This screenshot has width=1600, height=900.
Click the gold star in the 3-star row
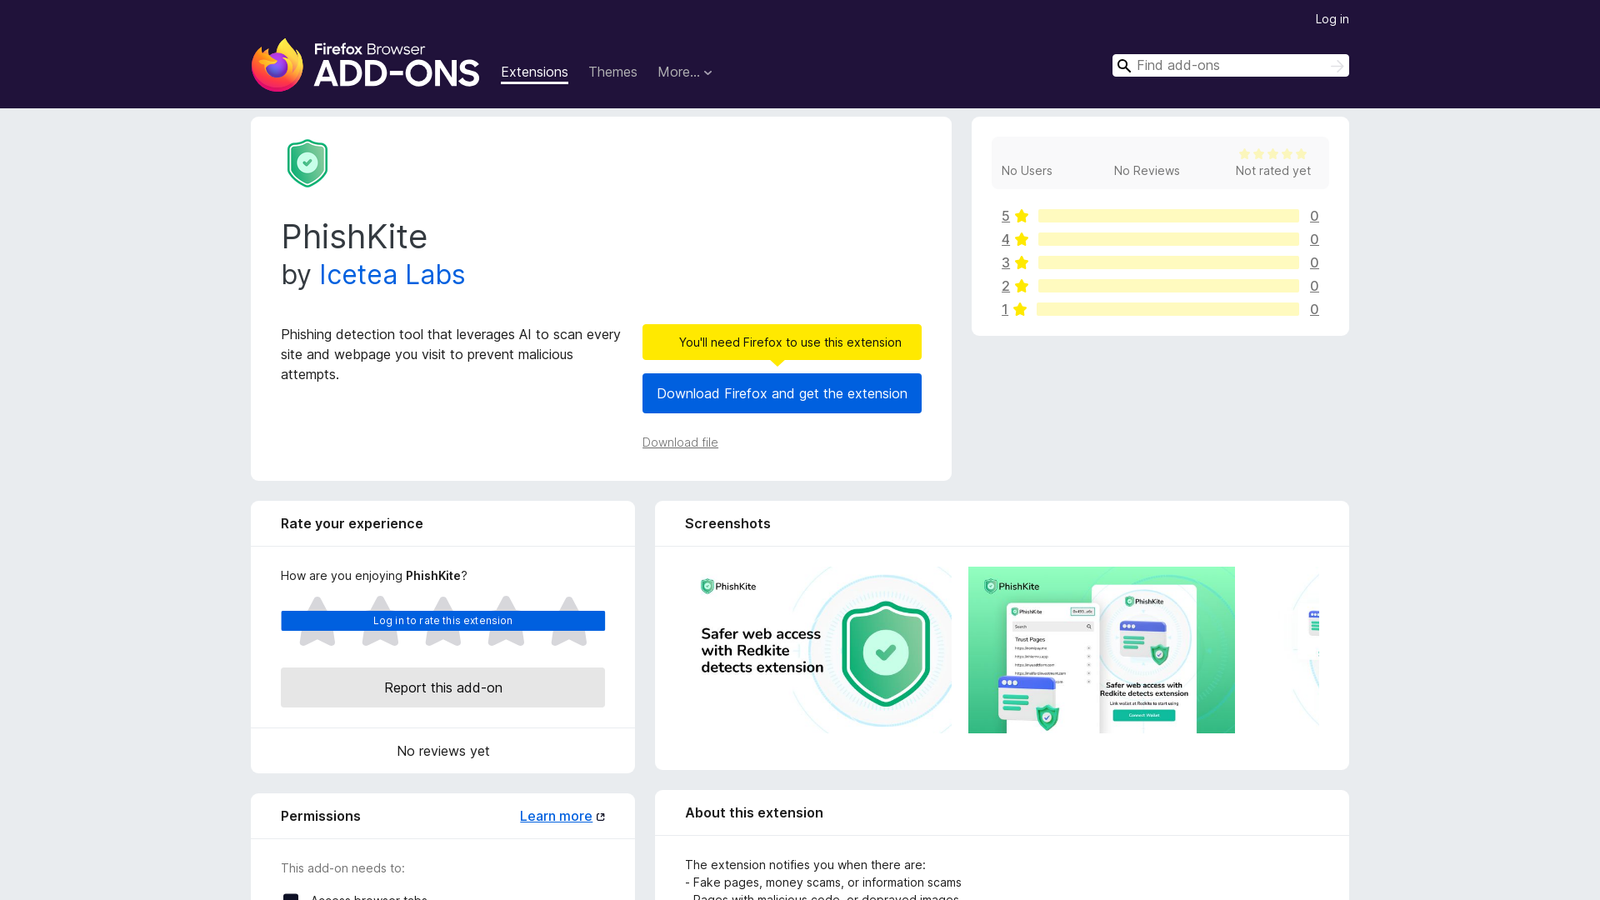(1021, 263)
